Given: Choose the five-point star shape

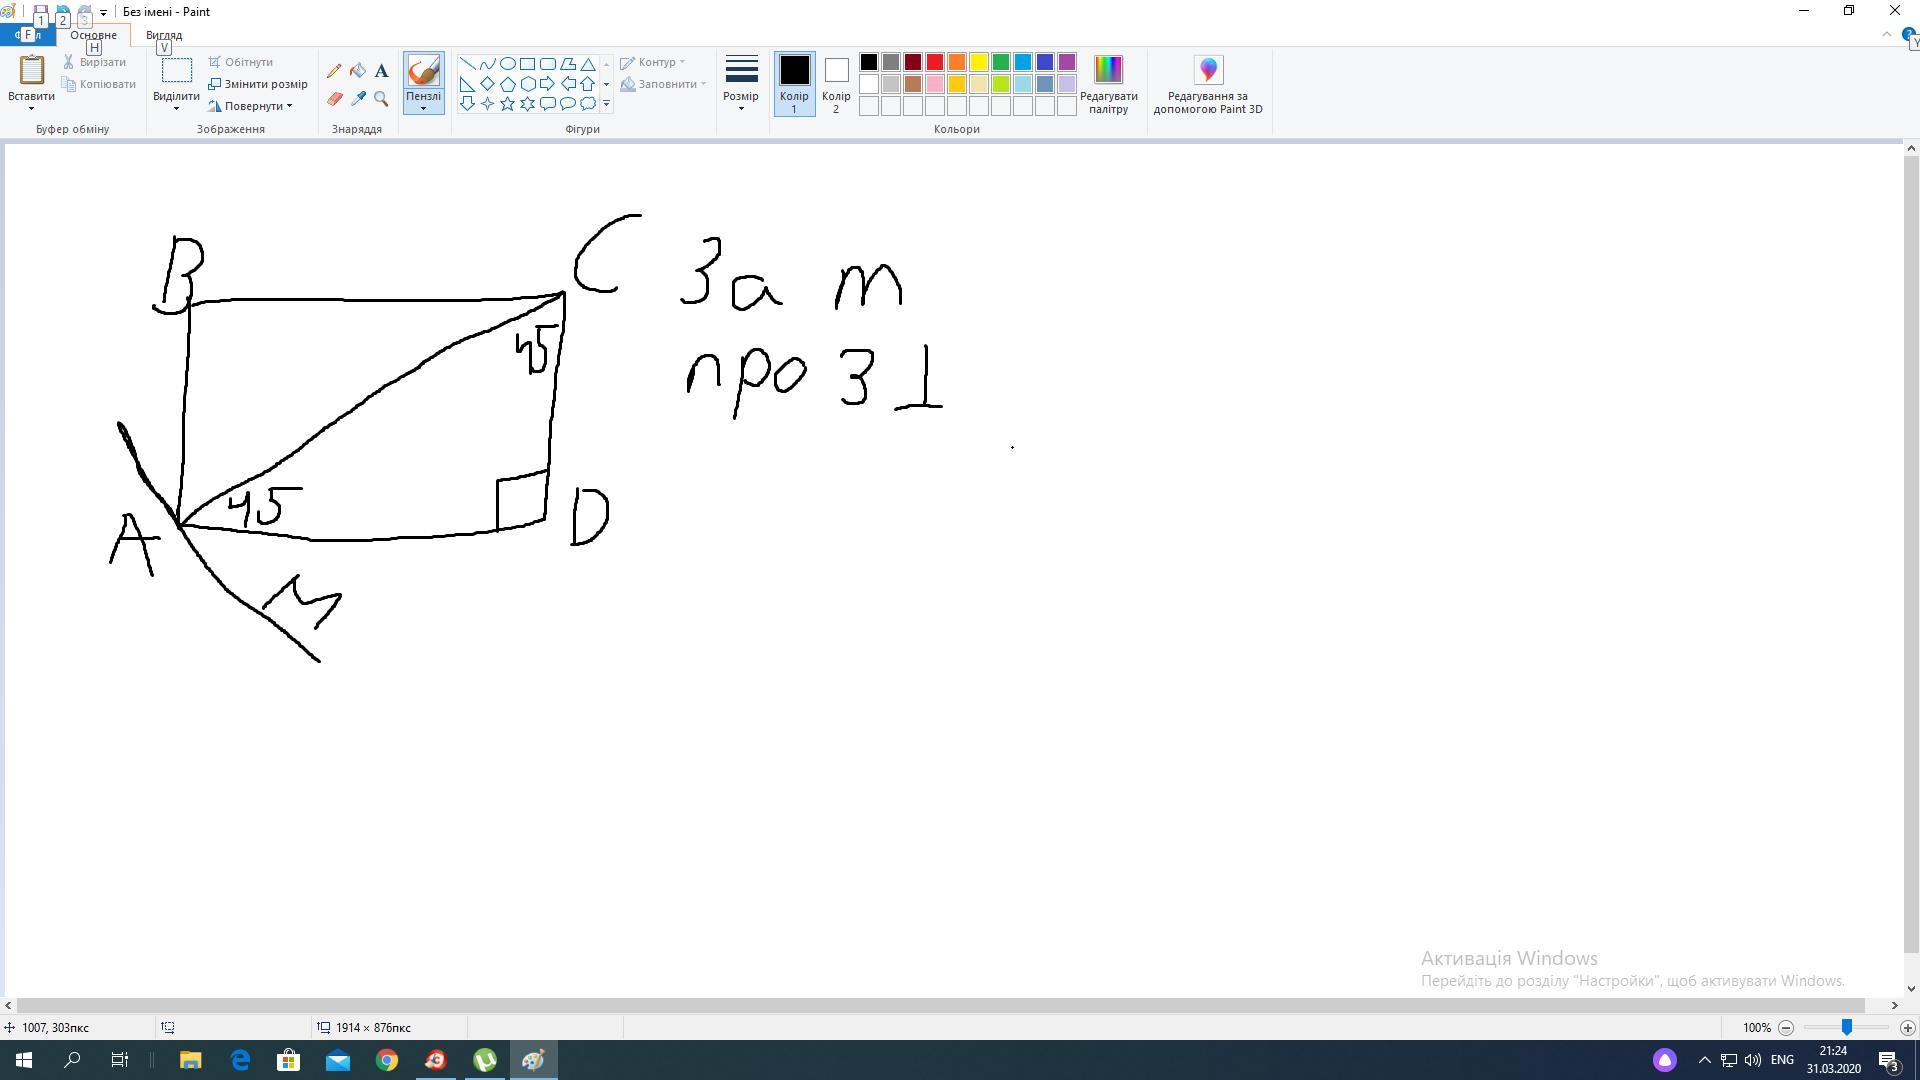Looking at the screenshot, I should (508, 104).
